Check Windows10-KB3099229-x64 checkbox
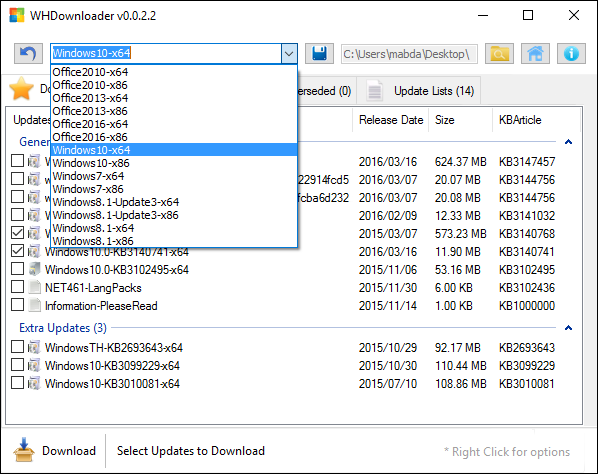The height and width of the screenshot is (474, 598). tap(18, 365)
